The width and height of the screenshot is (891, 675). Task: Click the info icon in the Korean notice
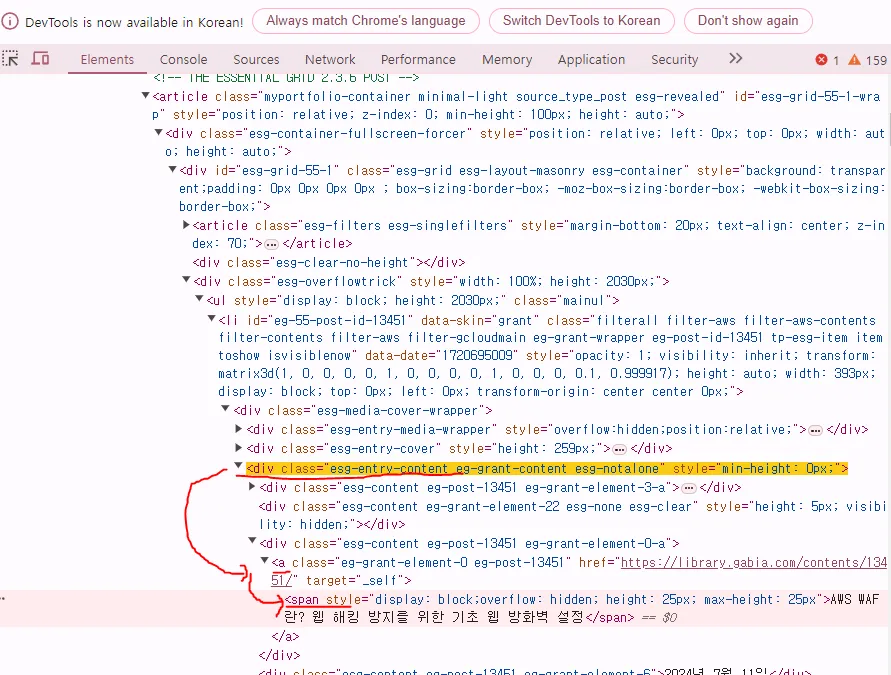point(10,22)
